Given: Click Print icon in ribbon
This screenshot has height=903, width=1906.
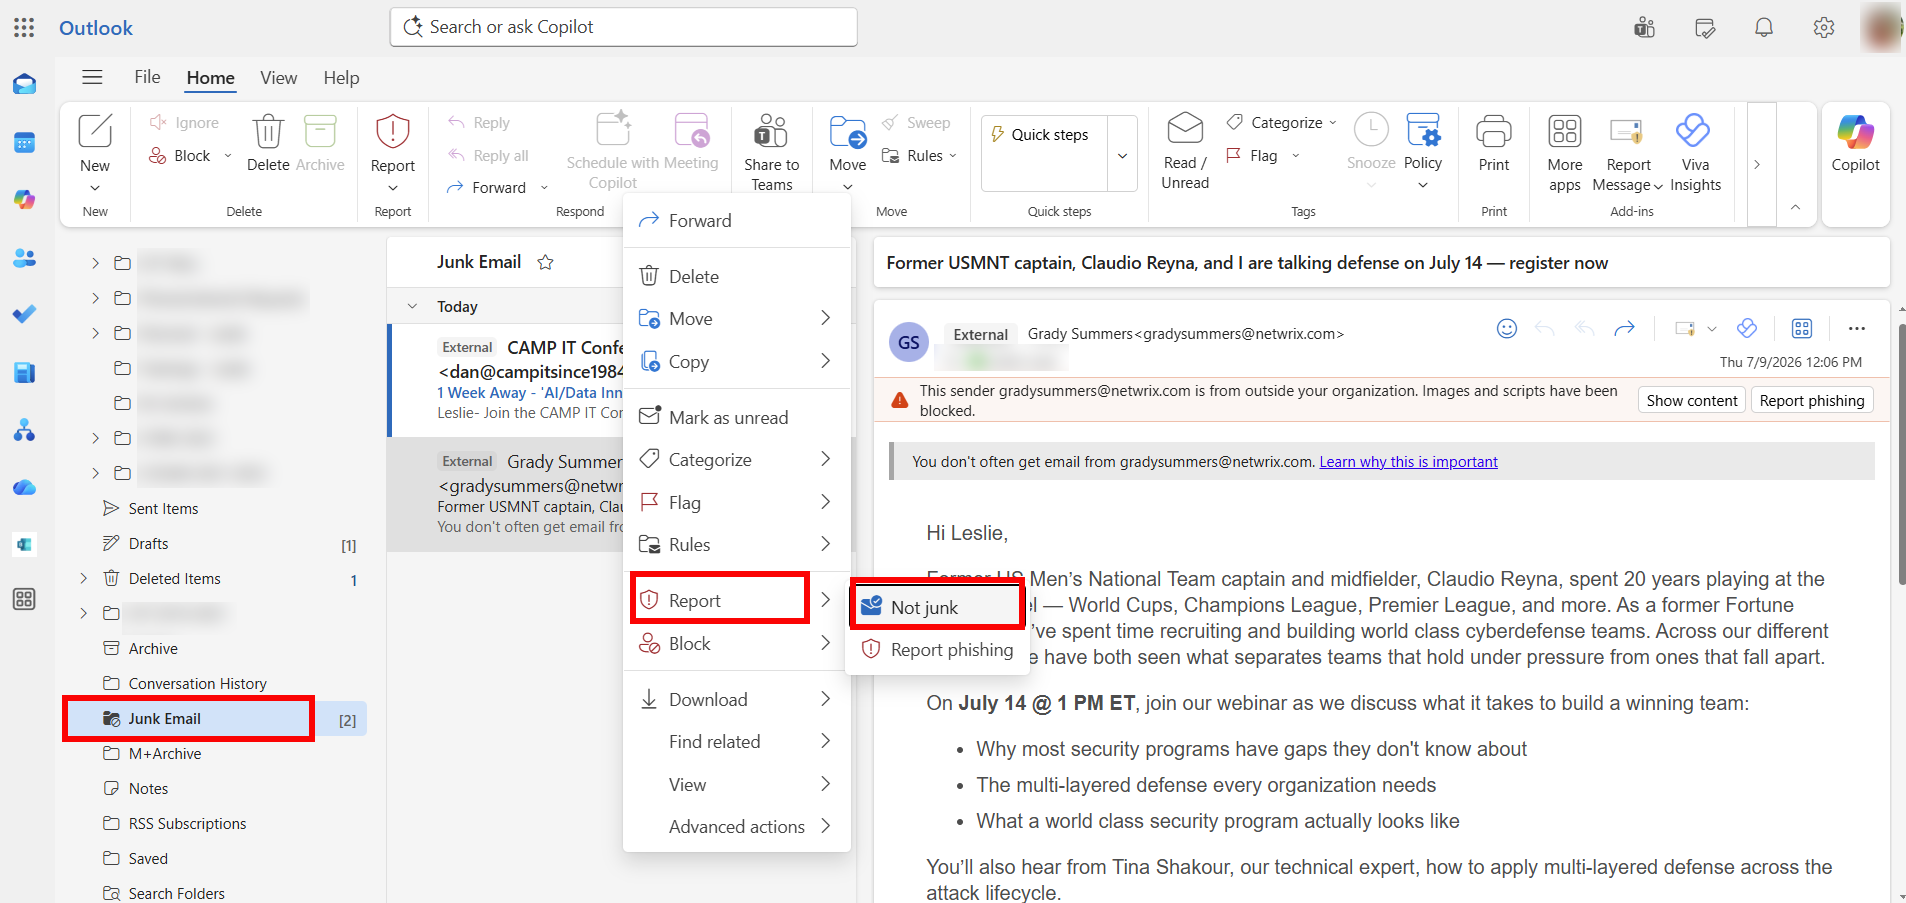Looking at the screenshot, I should (x=1494, y=131).
